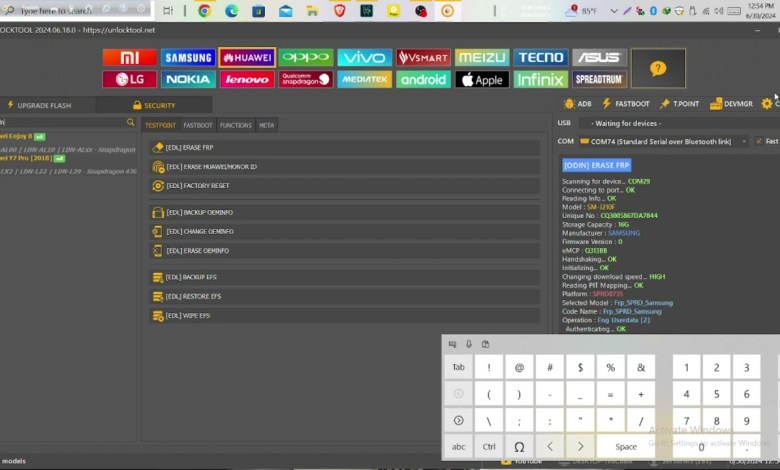Open the FASTBOOT tools button
The image size is (780, 470).
coord(626,104)
